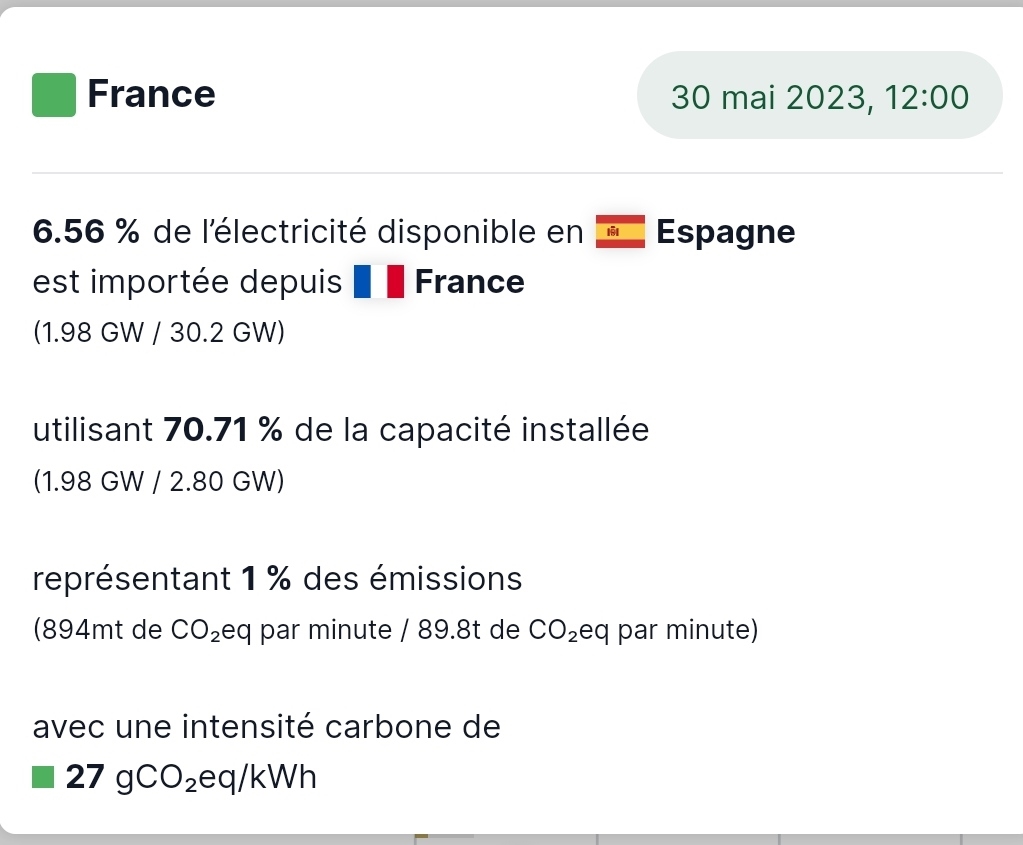Click the French flag icon
Image resolution: width=1023 pixels, height=845 pixels.
click(378, 283)
